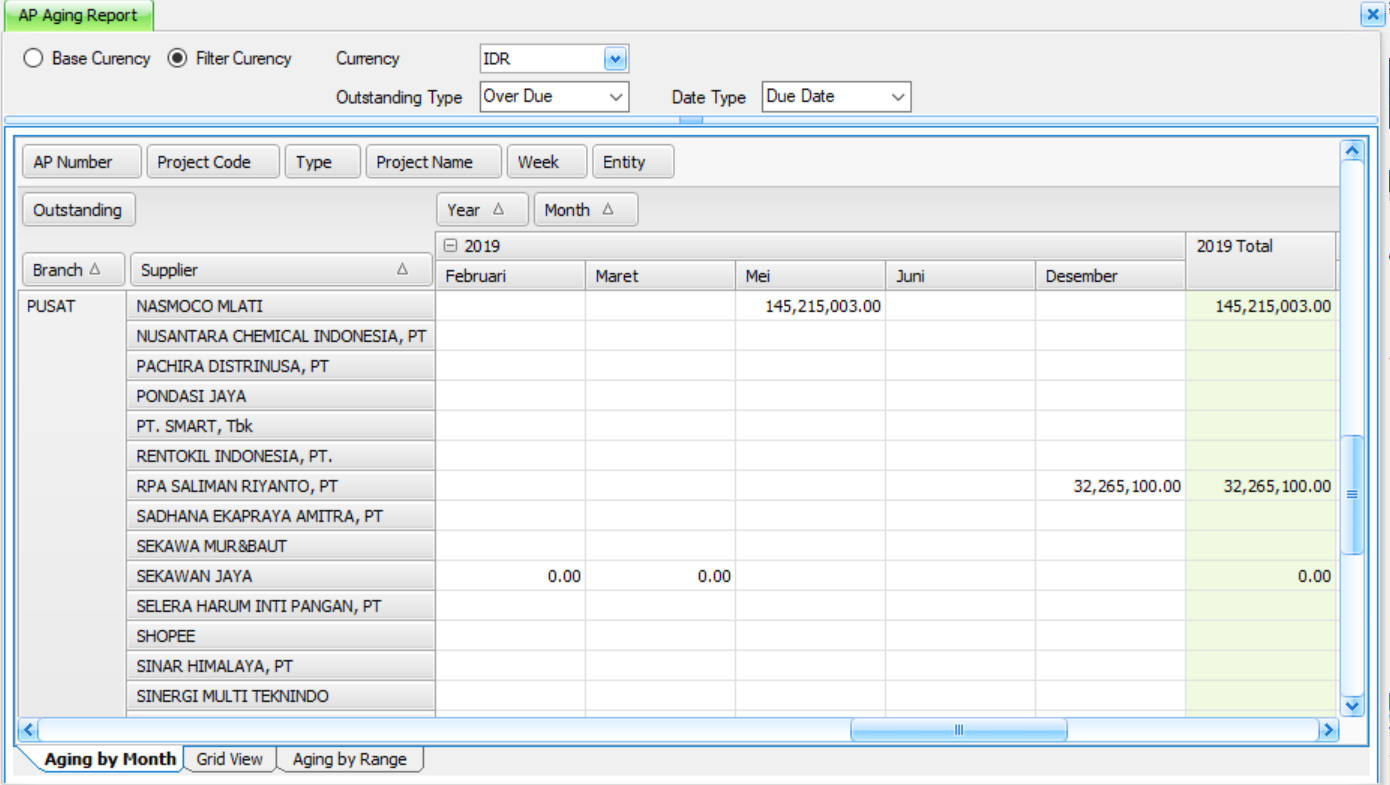
Task: Click SEKAWAN JAYA 2019 Total cell
Action: point(1261,576)
